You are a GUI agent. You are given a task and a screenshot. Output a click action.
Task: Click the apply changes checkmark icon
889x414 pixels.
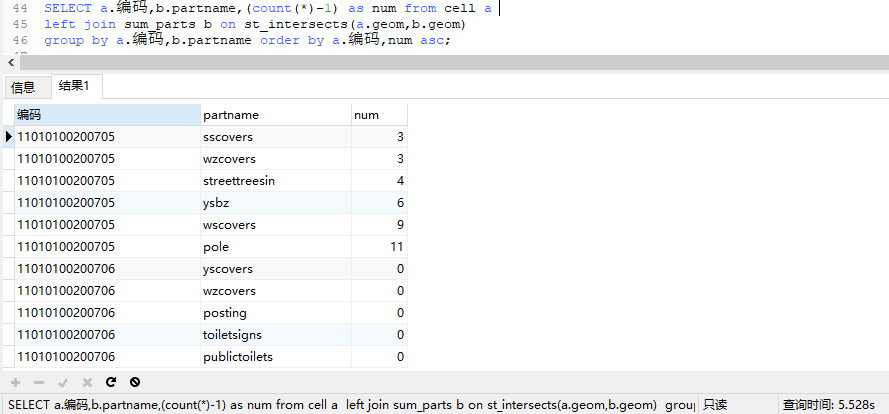[63, 382]
